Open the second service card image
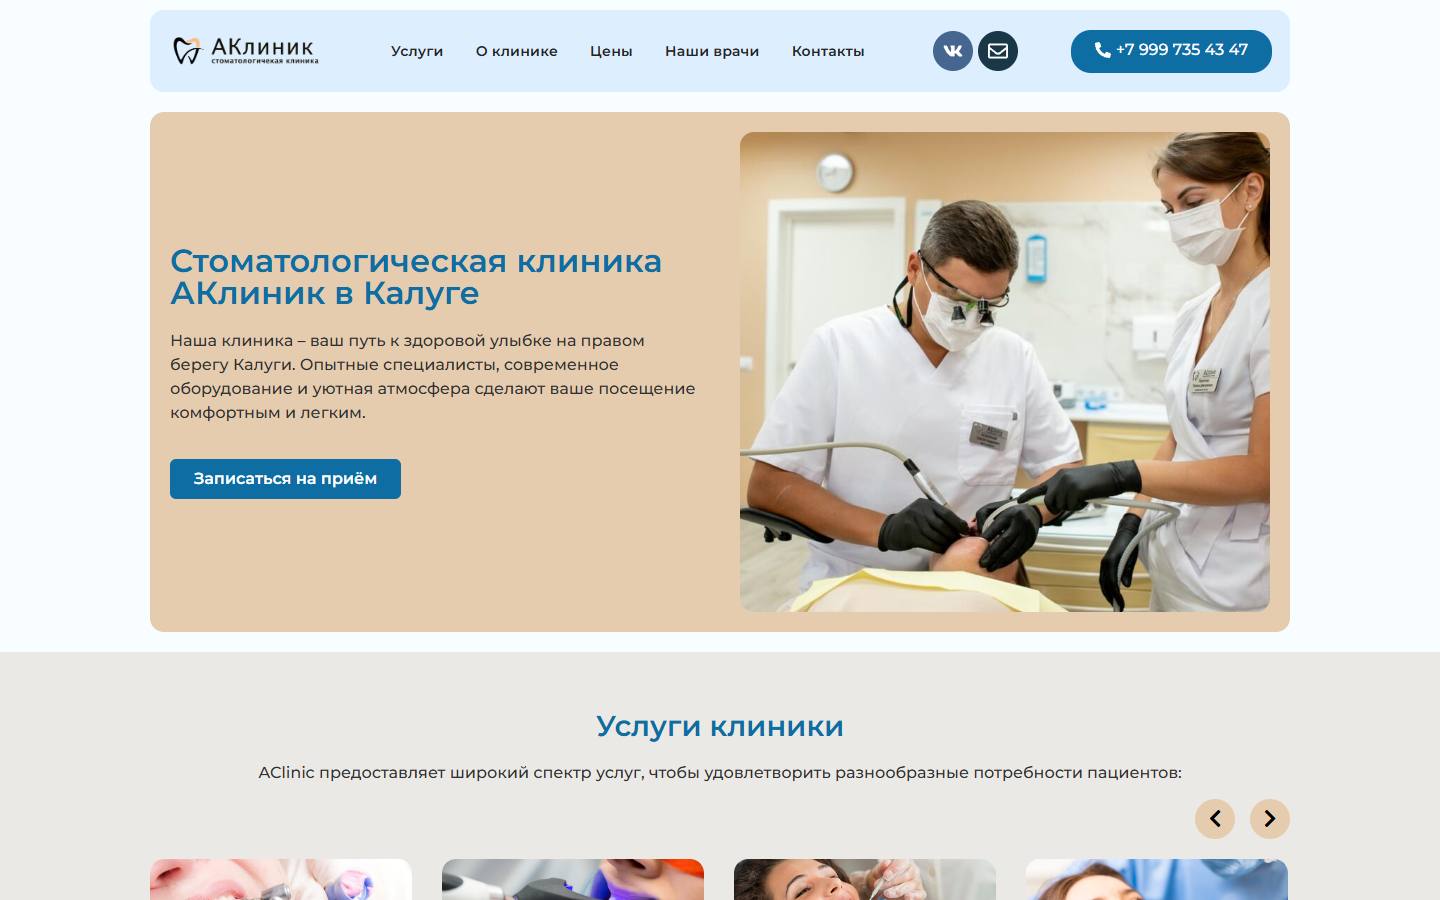The width and height of the screenshot is (1440, 900). coord(573,880)
